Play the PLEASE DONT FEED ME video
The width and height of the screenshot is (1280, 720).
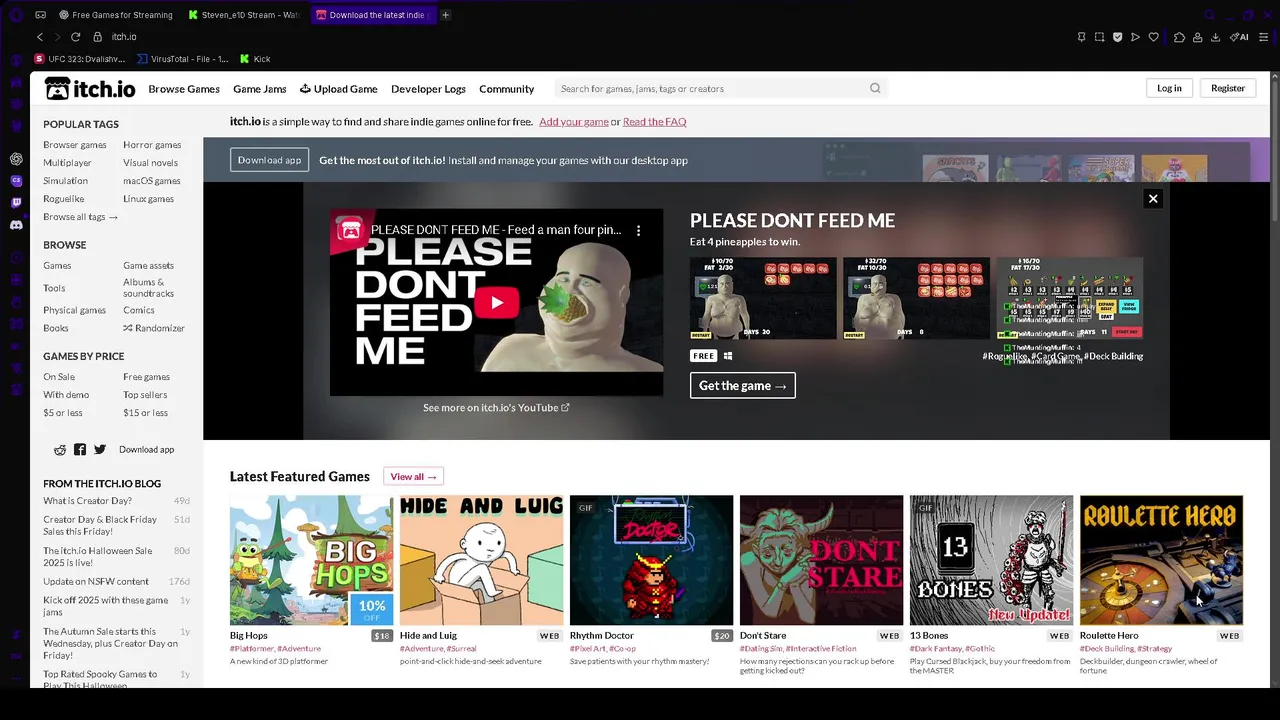pos(496,302)
